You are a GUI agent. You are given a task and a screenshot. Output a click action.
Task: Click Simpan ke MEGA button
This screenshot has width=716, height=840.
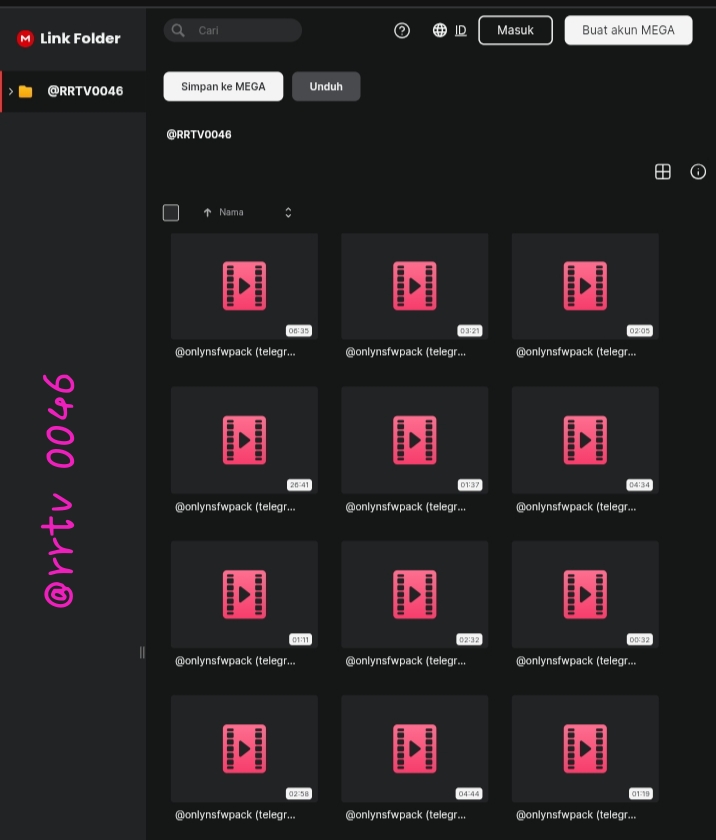pyautogui.click(x=223, y=86)
